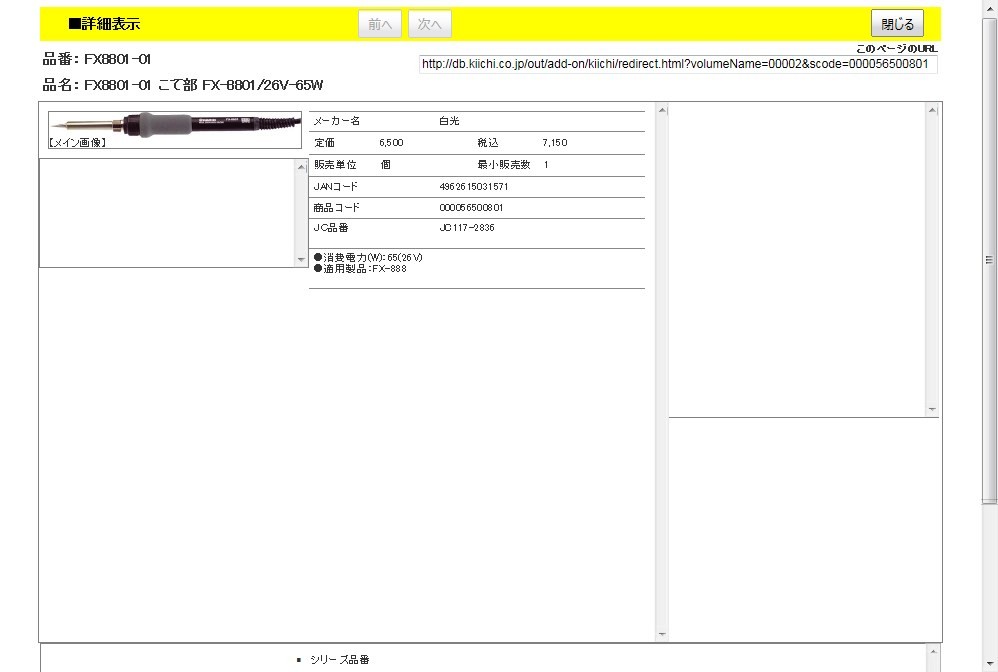This screenshot has width=998, height=672.
Task: Click the 最小販売数 label
Action: tap(503, 164)
